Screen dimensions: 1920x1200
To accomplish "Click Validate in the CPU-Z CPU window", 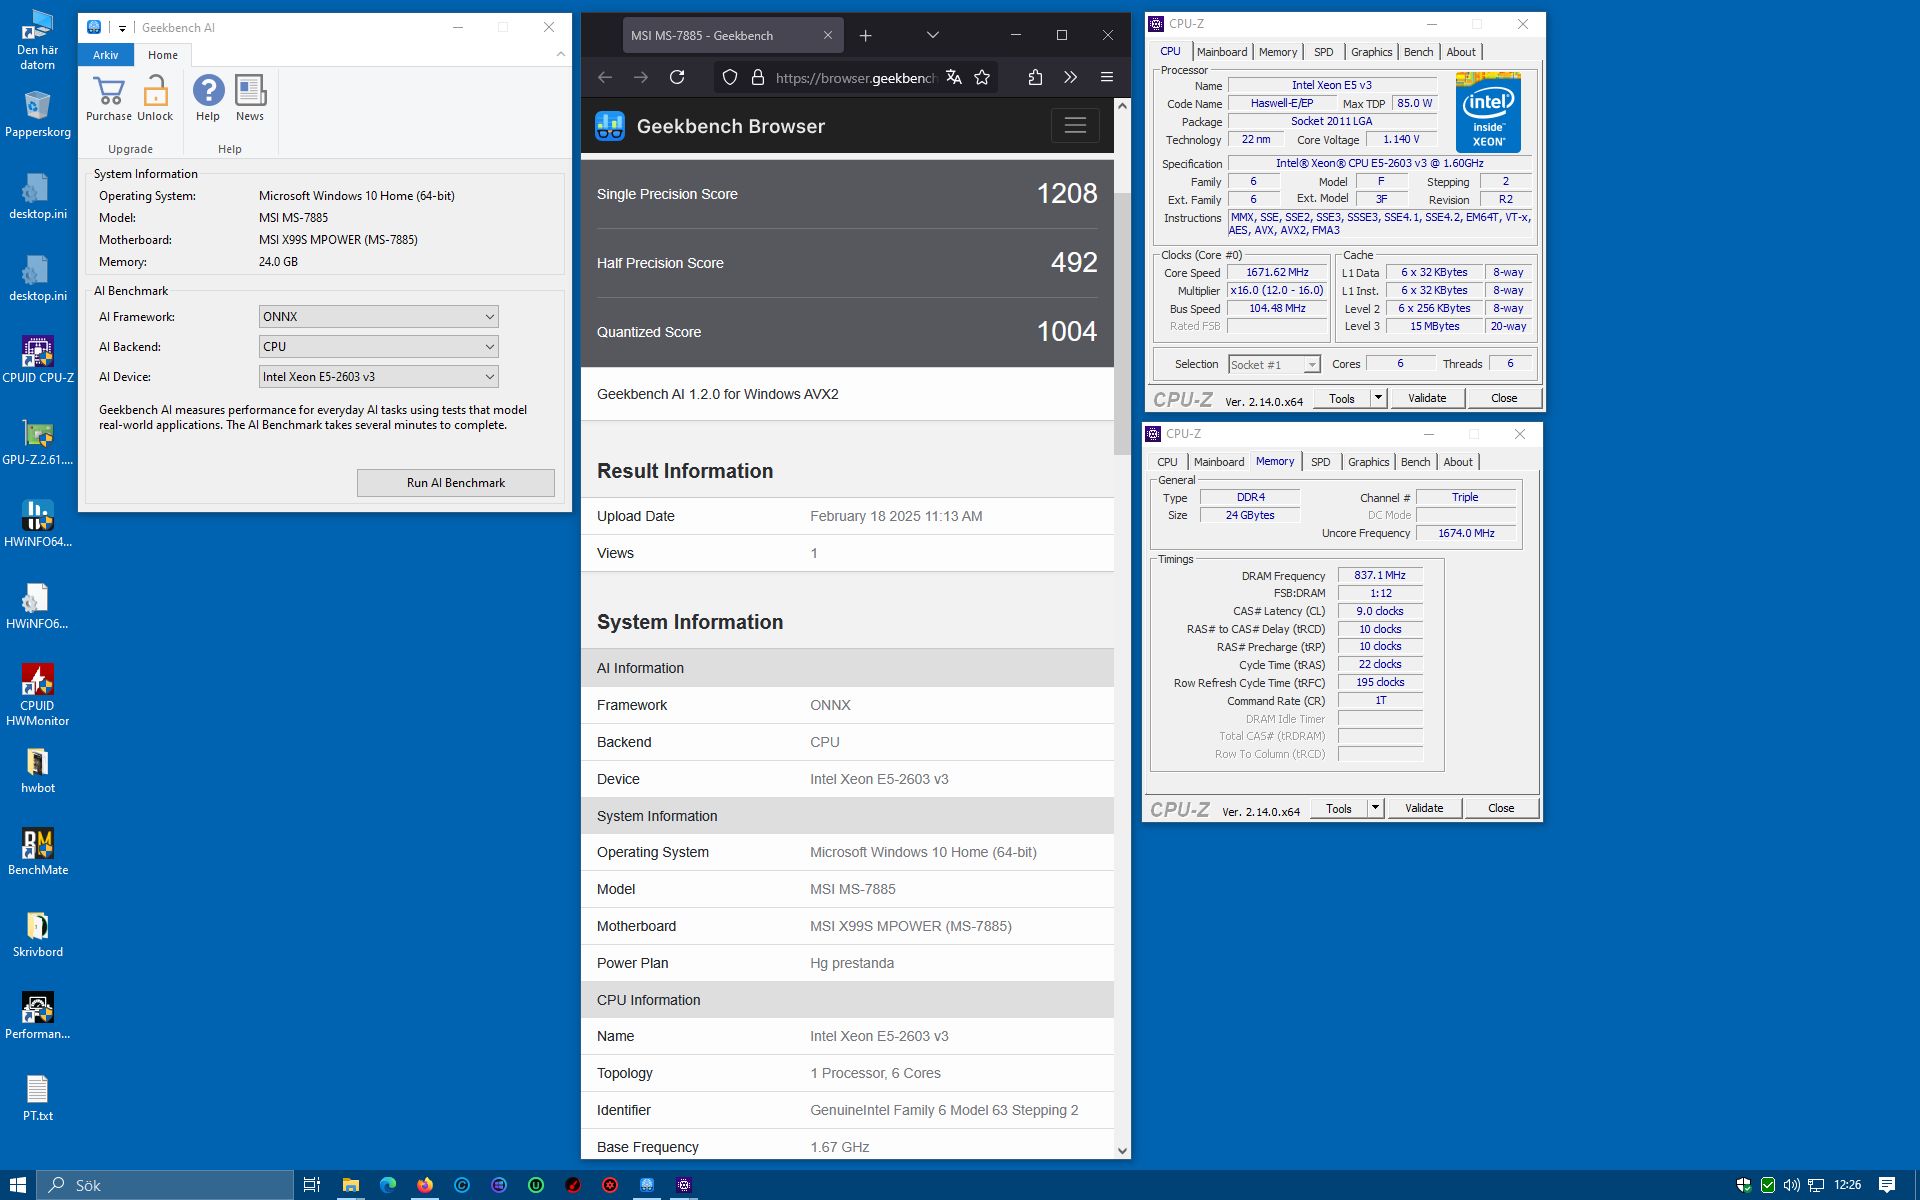I will 1427,398.
